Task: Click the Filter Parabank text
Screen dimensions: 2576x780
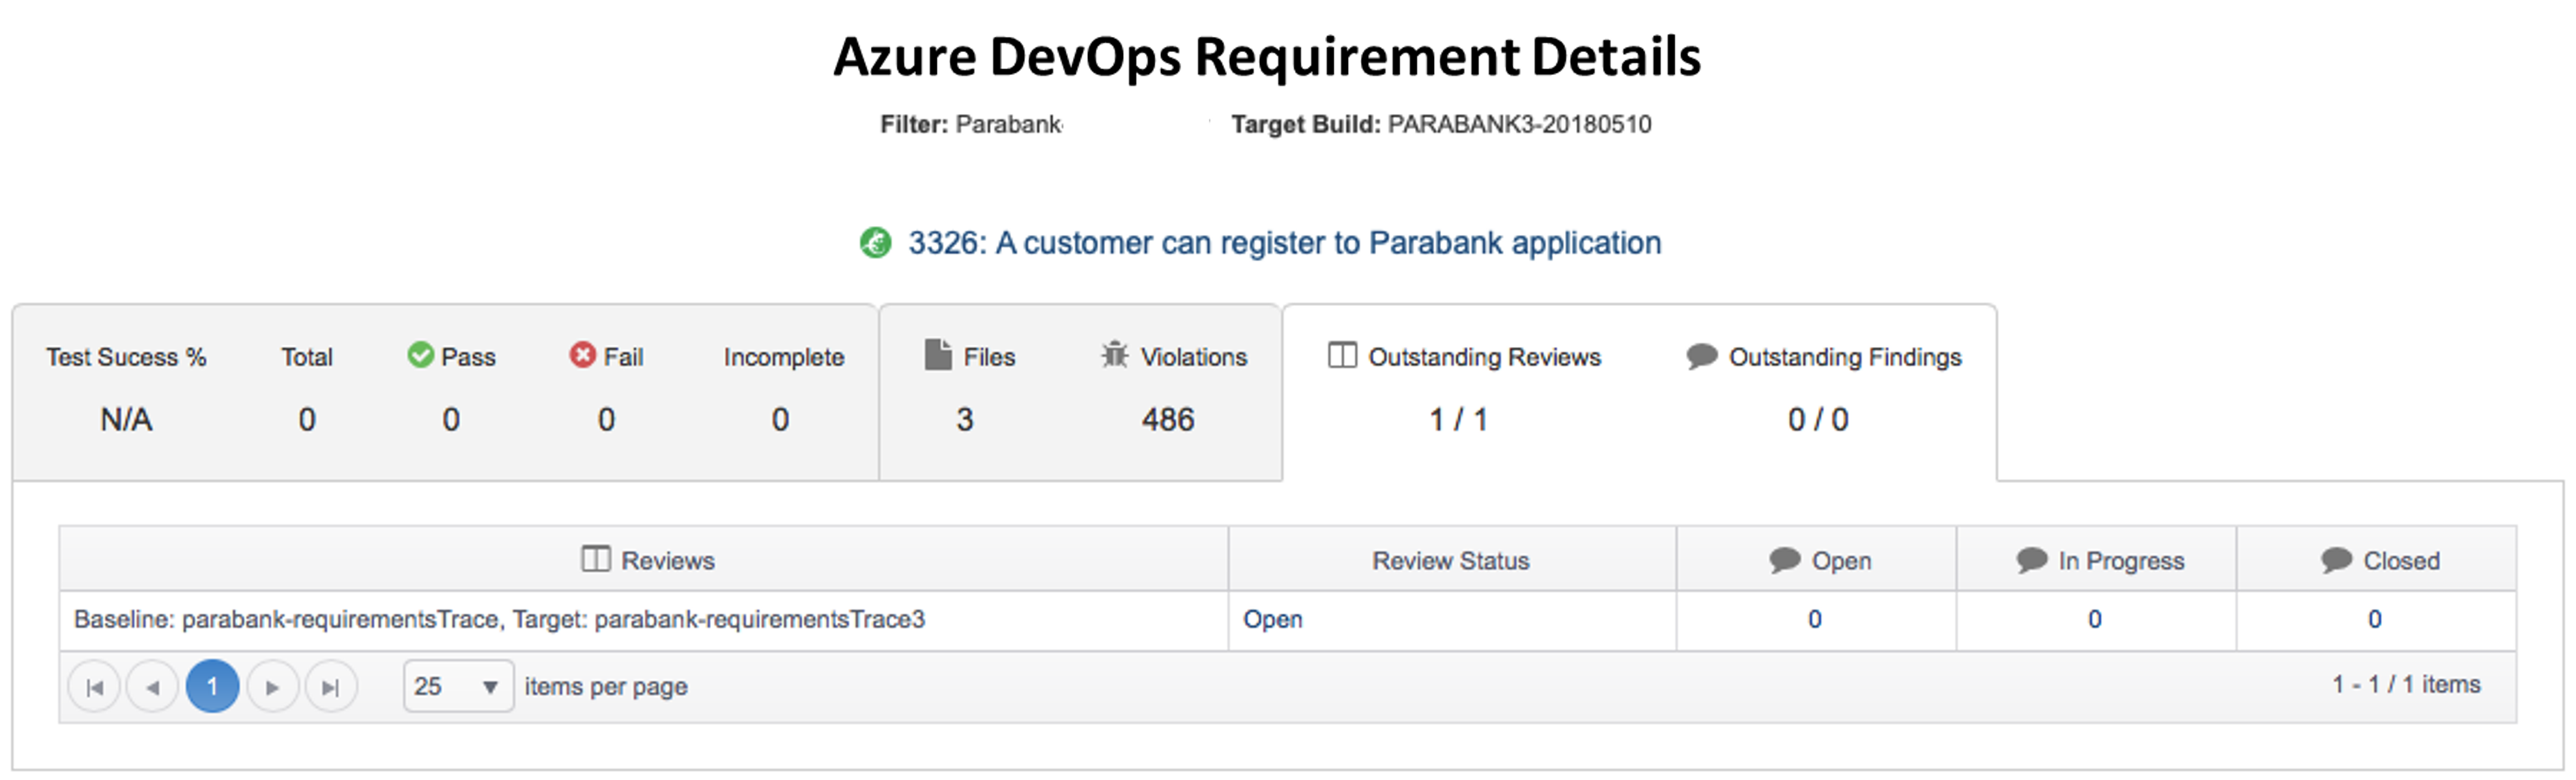Action: tap(971, 124)
